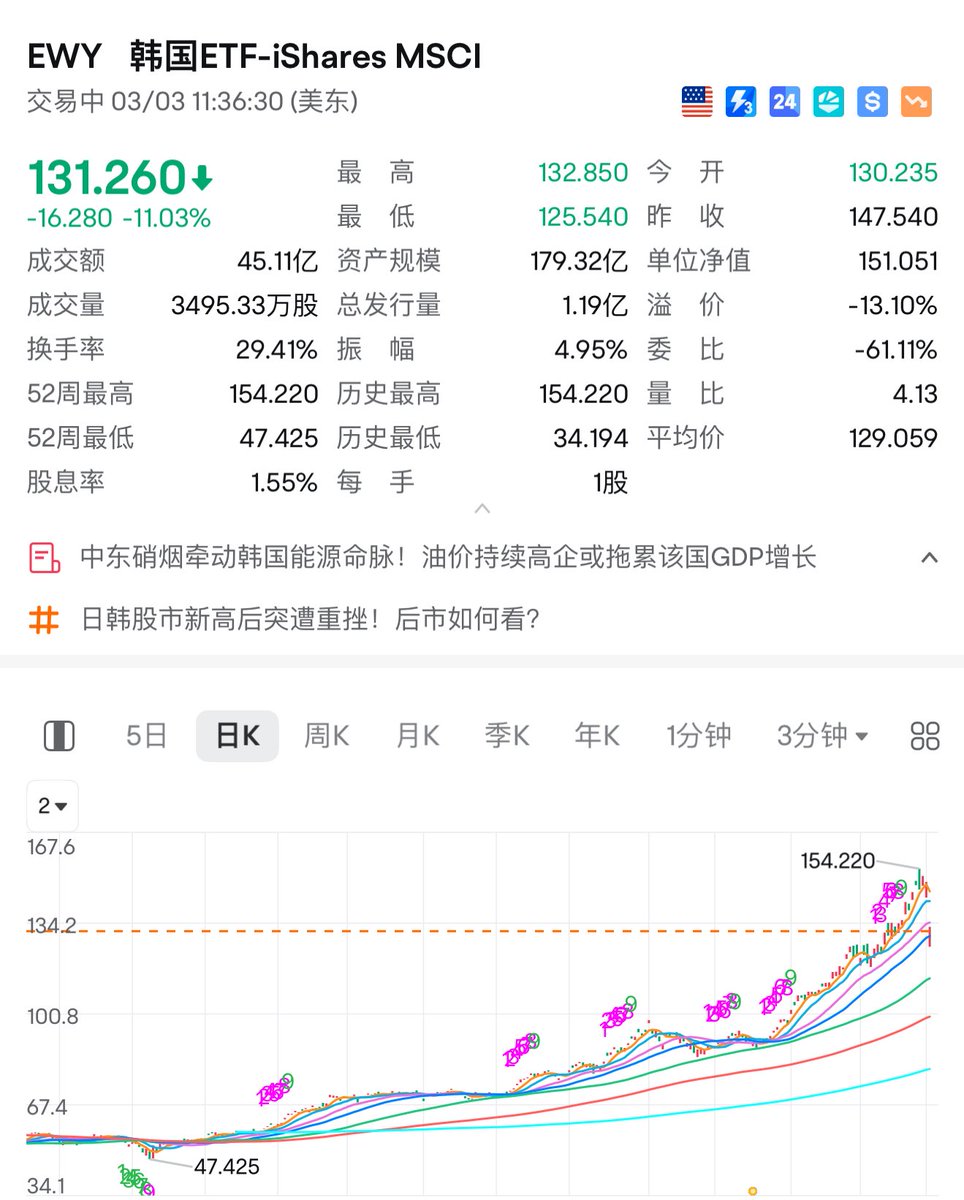
Task: Tap the blue lightning 3 icon
Action: click(741, 101)
